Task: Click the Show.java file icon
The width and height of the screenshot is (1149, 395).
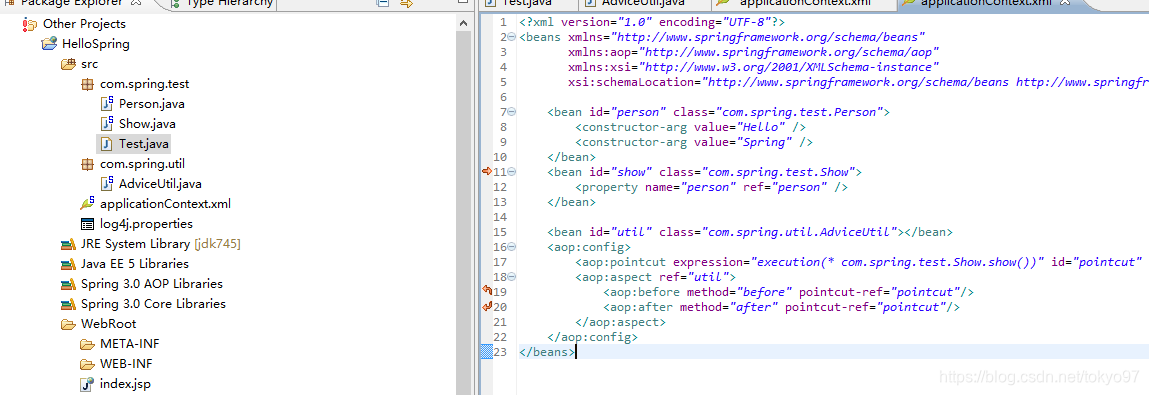Action: coord(106,124)
